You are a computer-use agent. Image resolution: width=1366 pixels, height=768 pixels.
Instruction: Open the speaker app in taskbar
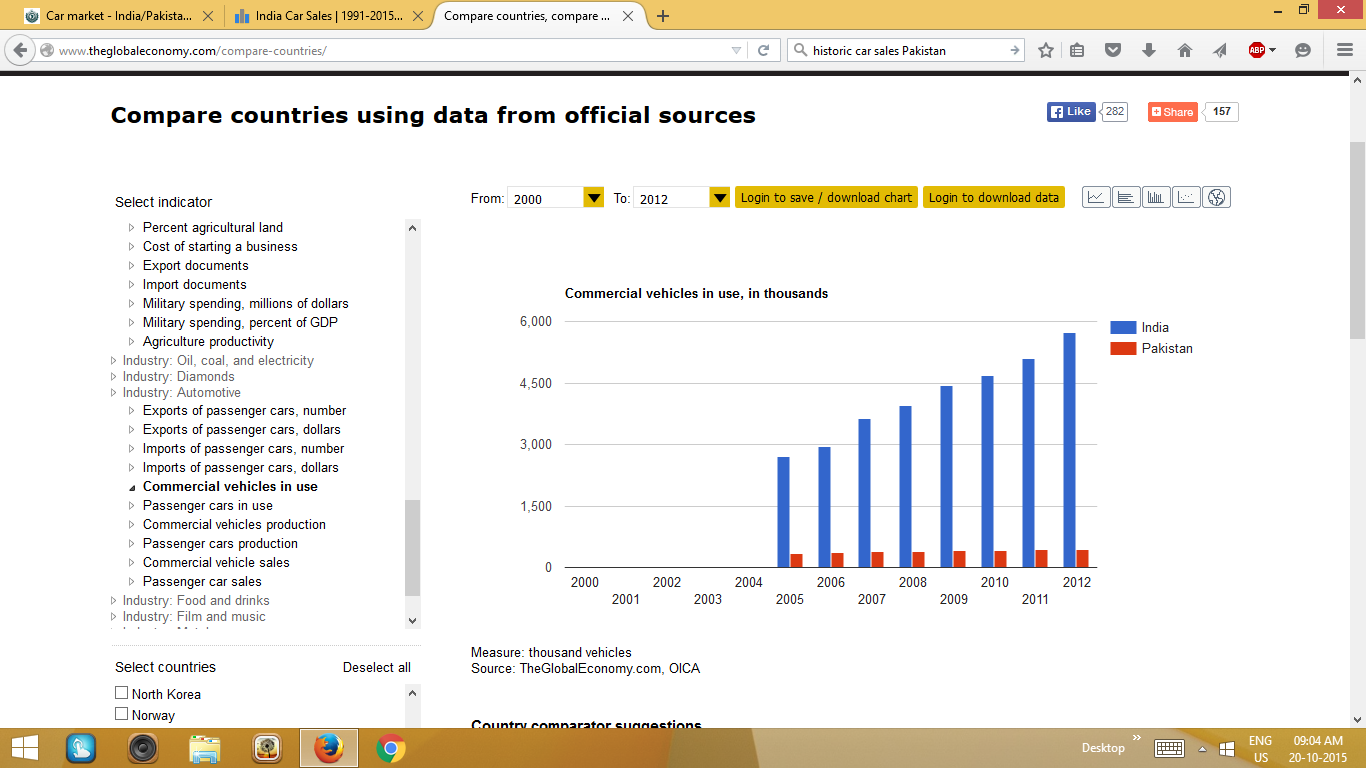[143, 748]
